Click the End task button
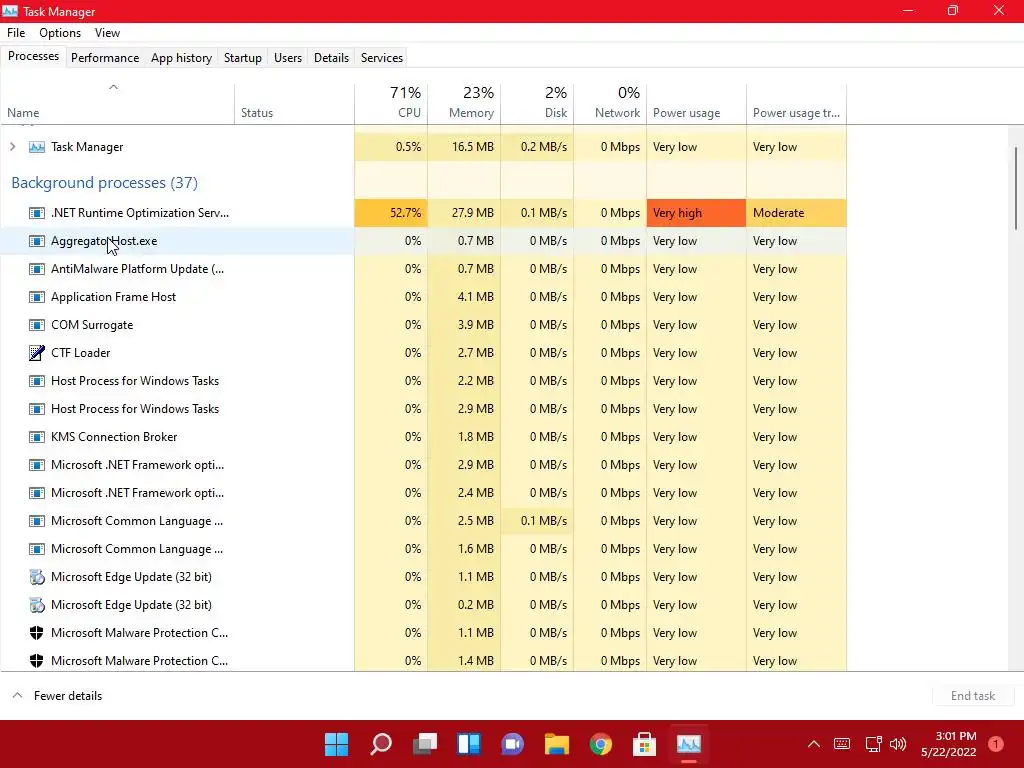This screenshot has height=768, width=1024. point(973,696)
